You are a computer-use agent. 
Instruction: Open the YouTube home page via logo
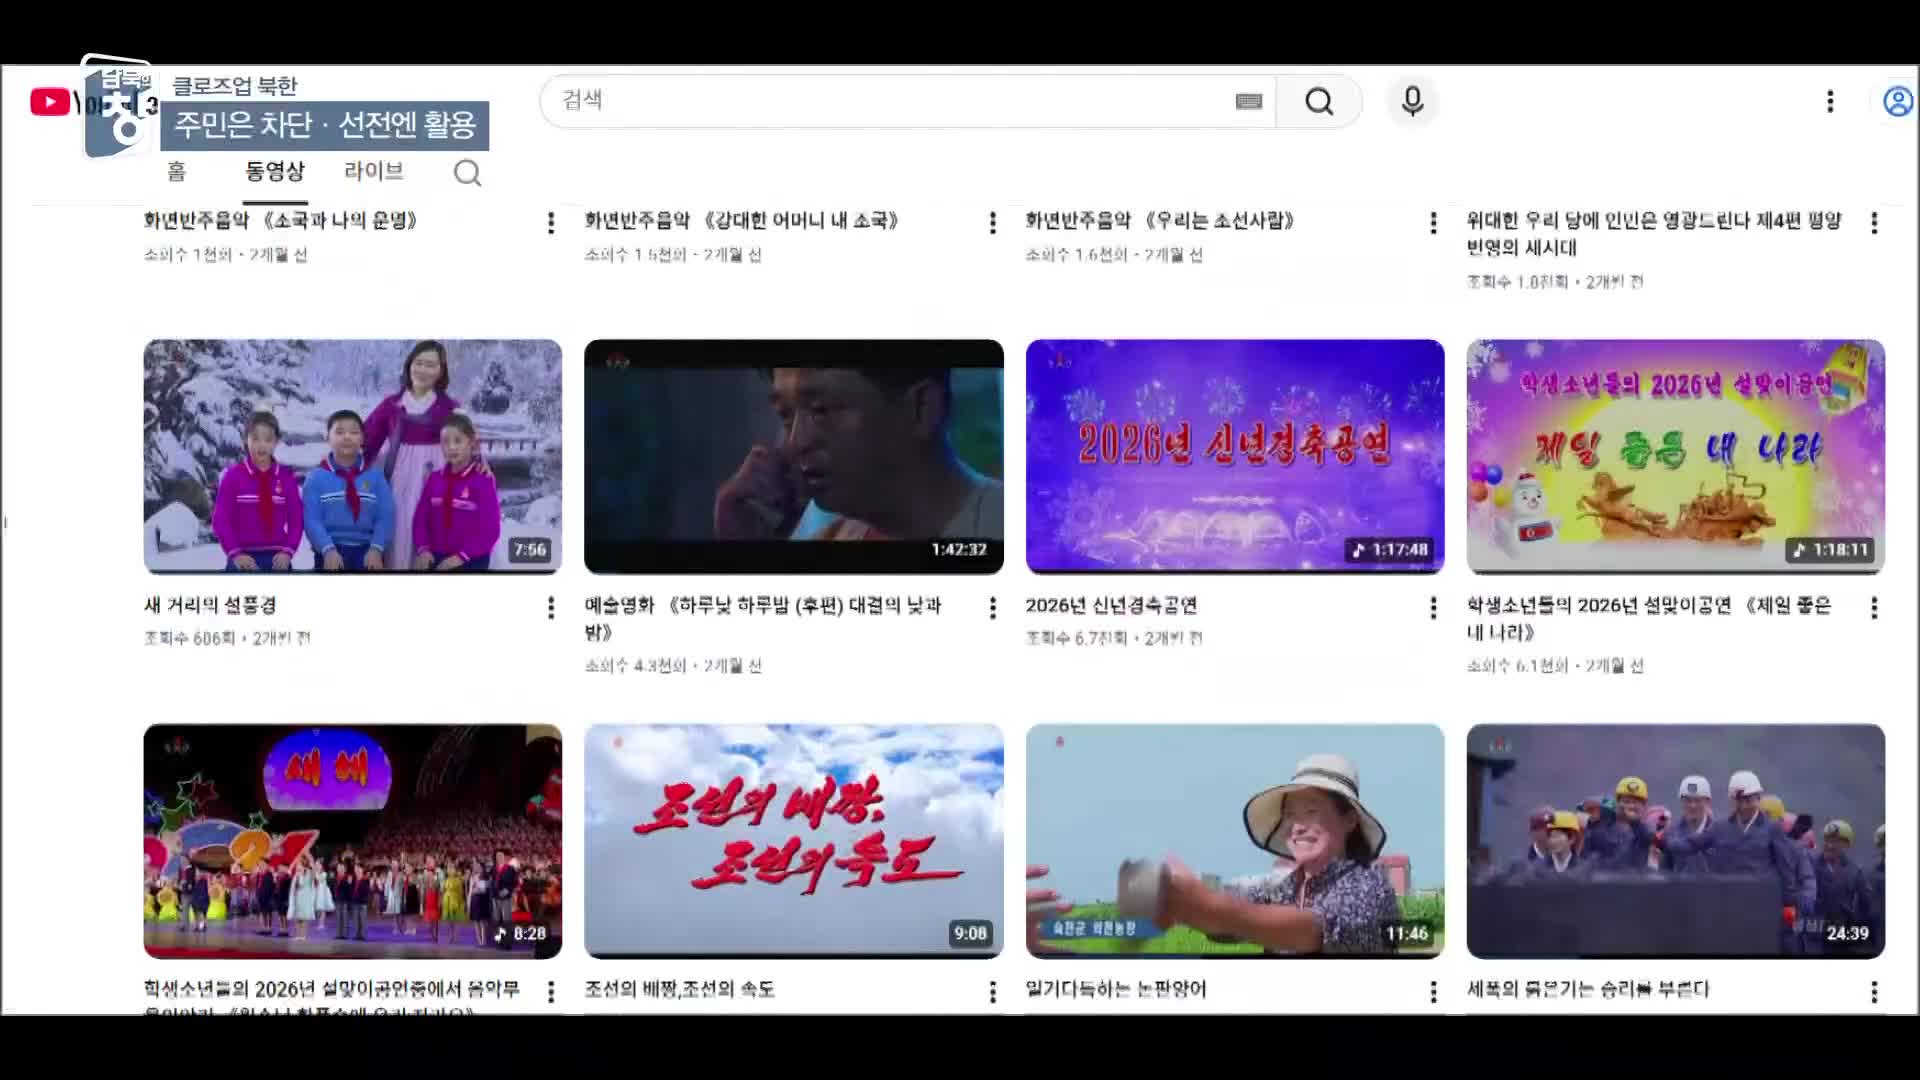(x=50, y=100)
